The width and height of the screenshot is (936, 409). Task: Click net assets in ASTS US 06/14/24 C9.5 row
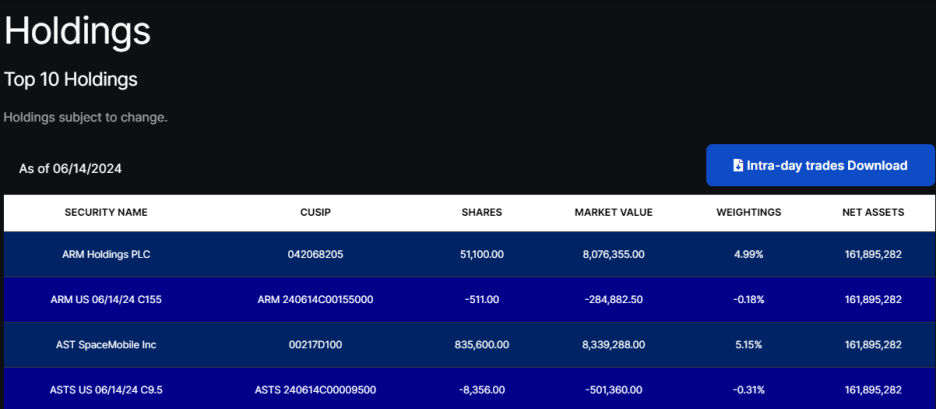873,390
